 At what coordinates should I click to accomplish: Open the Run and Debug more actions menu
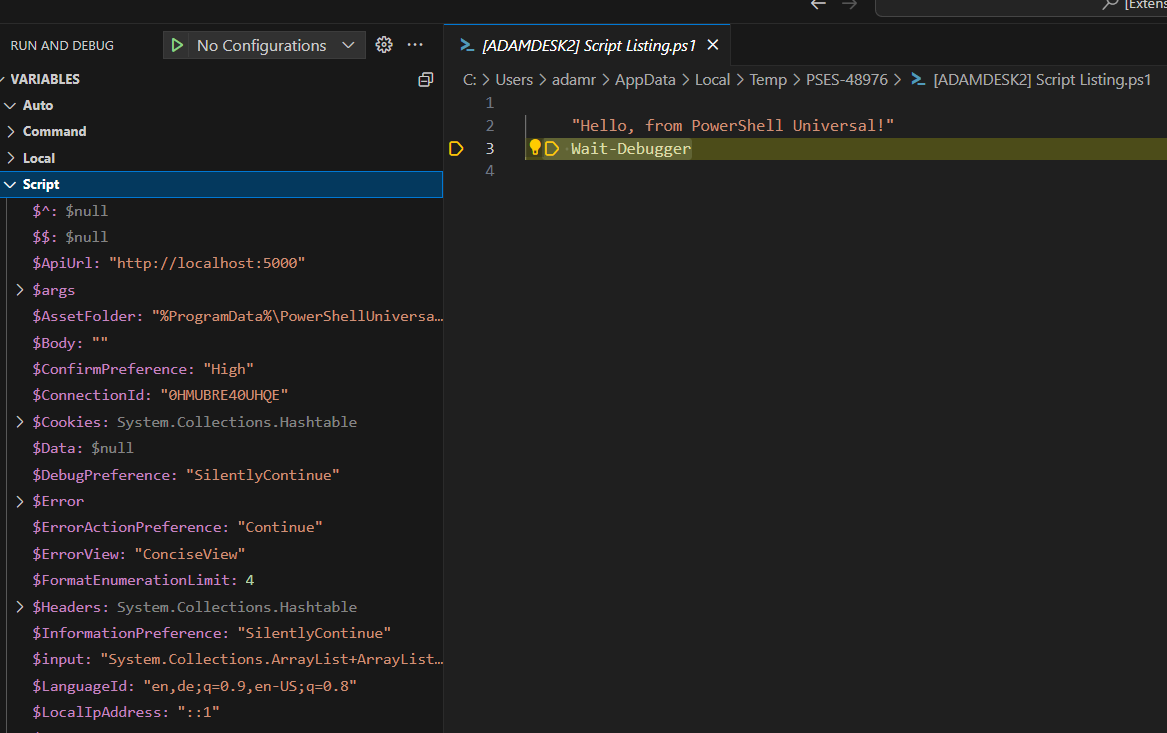[415, 45]
